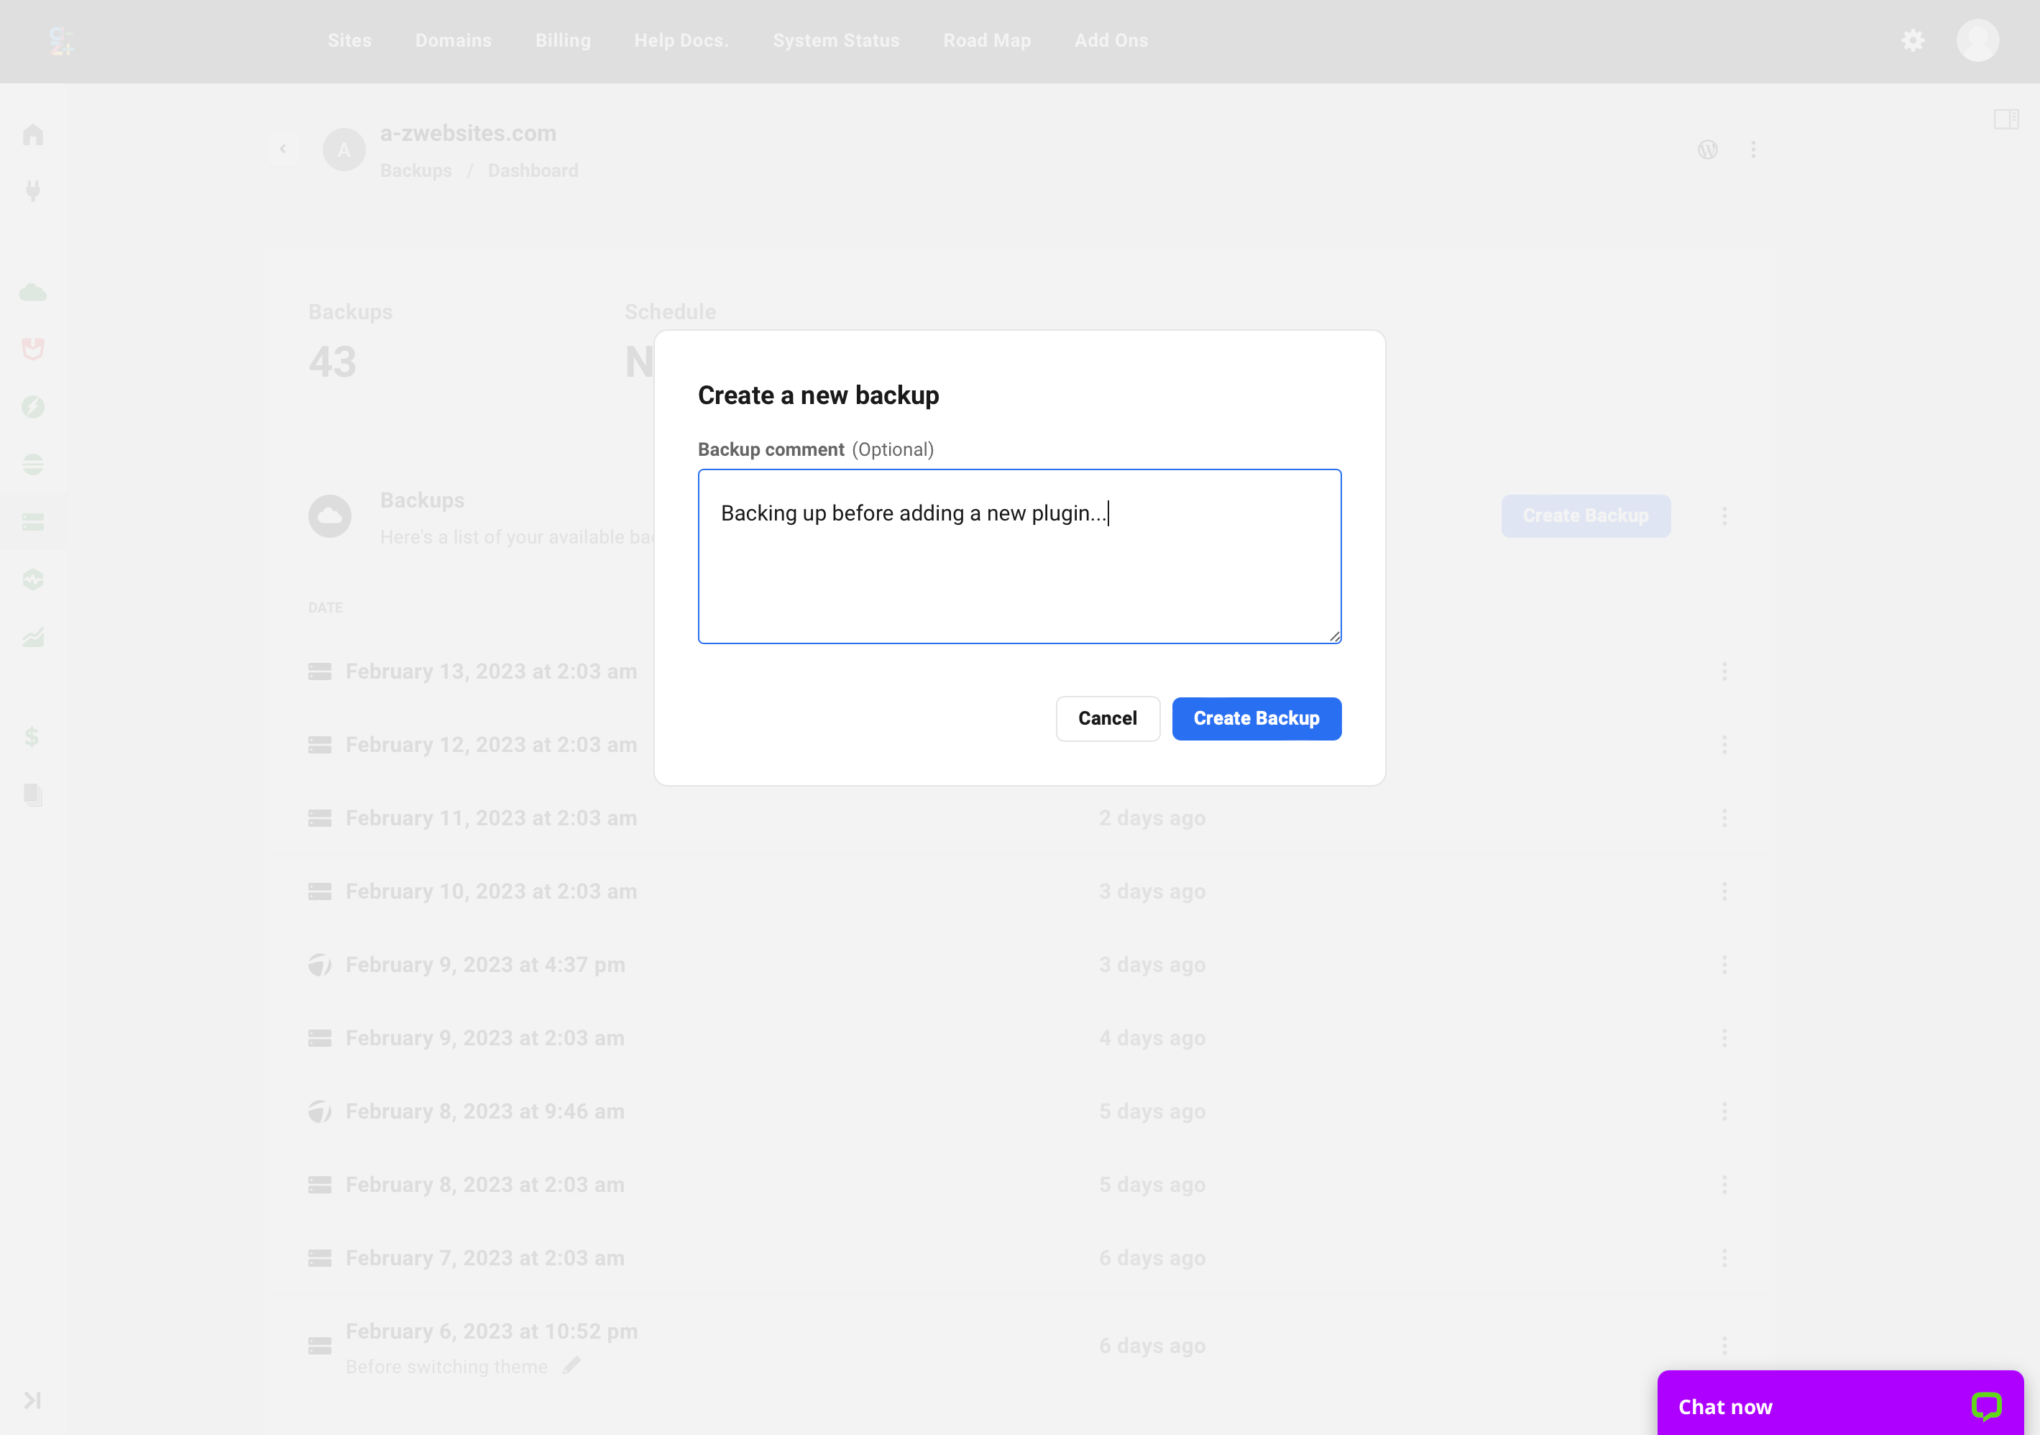2040x1435 pixels.
Task: Grab the textarea resize handle corner
Action: pos(1334,636)
